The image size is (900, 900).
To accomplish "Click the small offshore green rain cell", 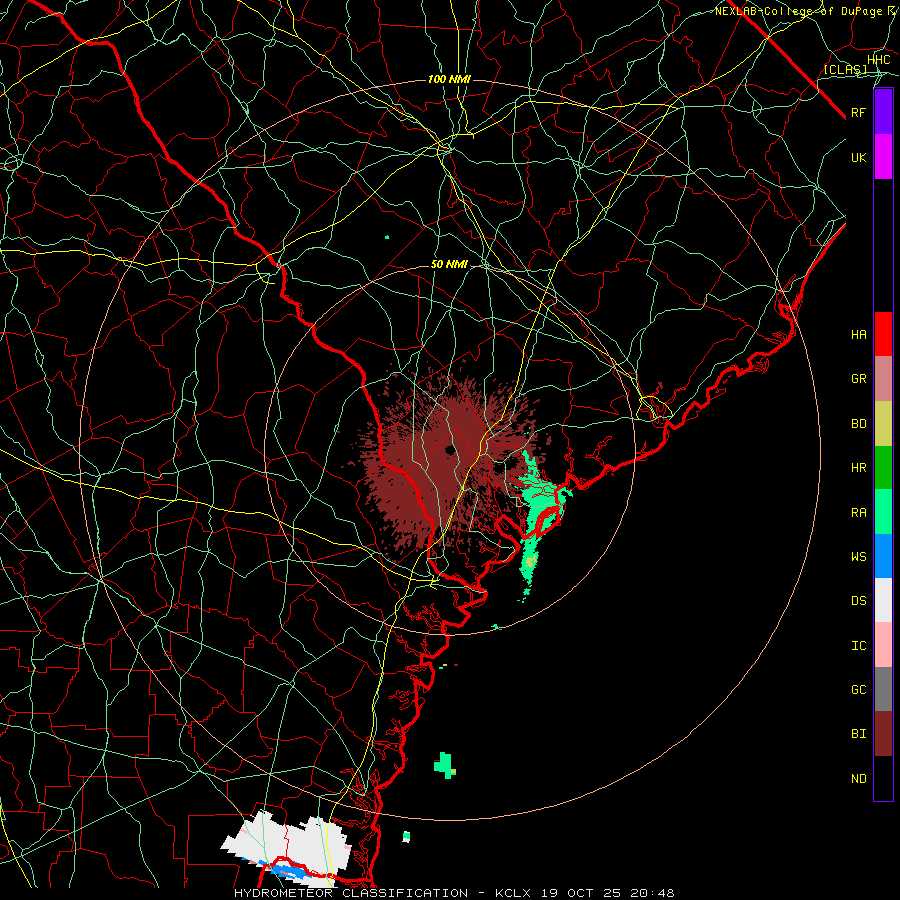I will 444,765.
